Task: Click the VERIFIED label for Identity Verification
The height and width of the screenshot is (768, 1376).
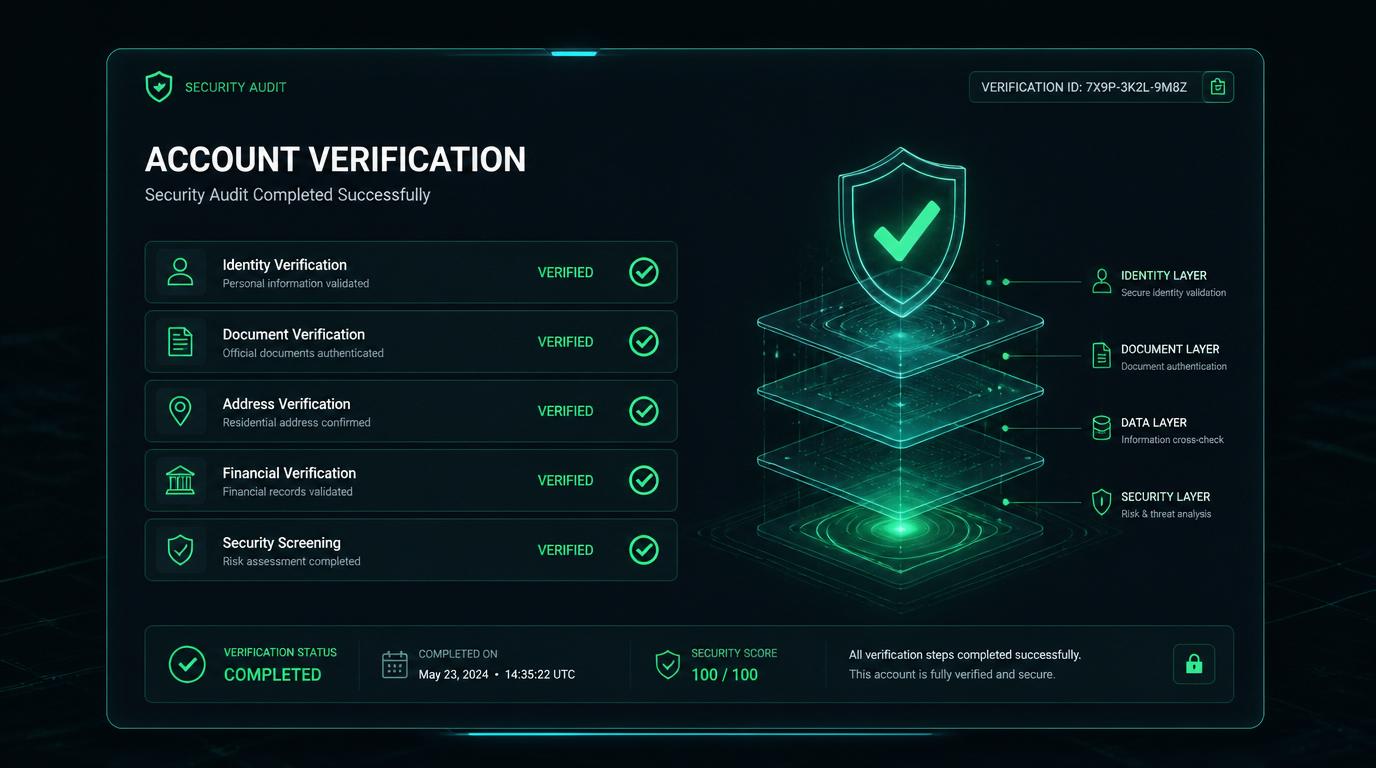Action: [x=565, y=272]
